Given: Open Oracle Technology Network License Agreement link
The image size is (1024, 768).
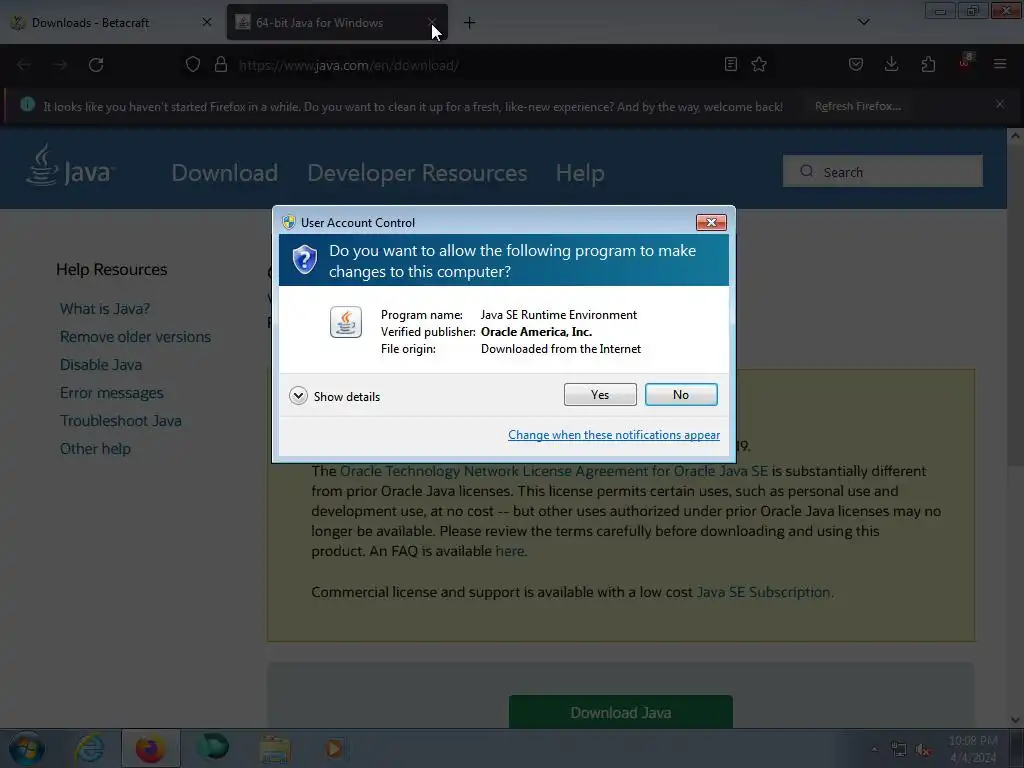Looking at the screenshot, I should click(x=554, y=471).
